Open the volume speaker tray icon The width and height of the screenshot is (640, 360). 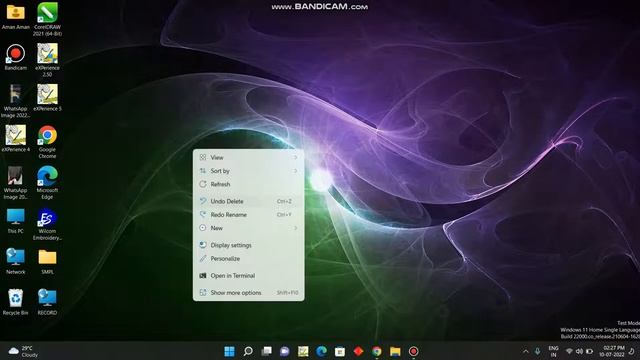(x=579, y=351)
